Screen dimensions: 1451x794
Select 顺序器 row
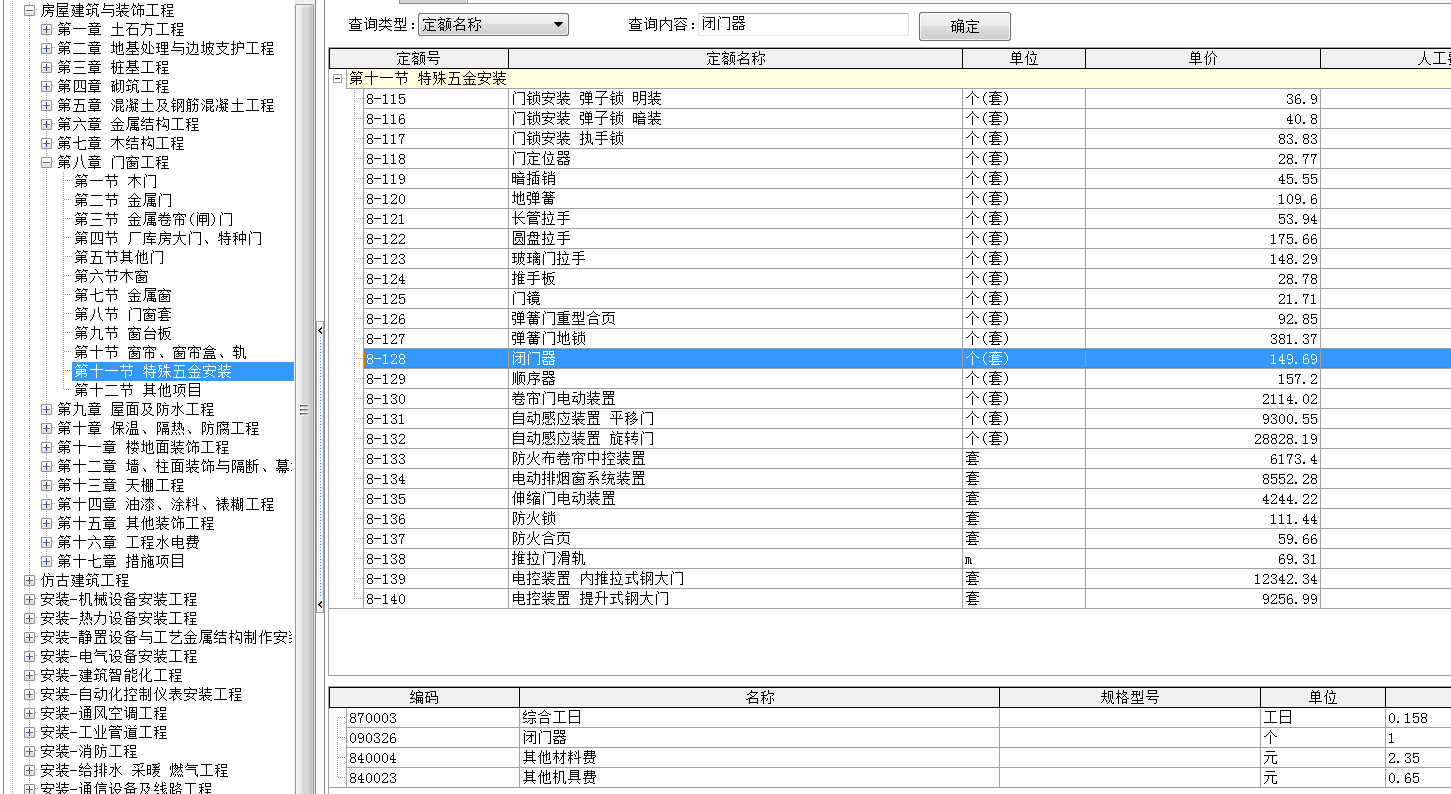click(907, 379)
